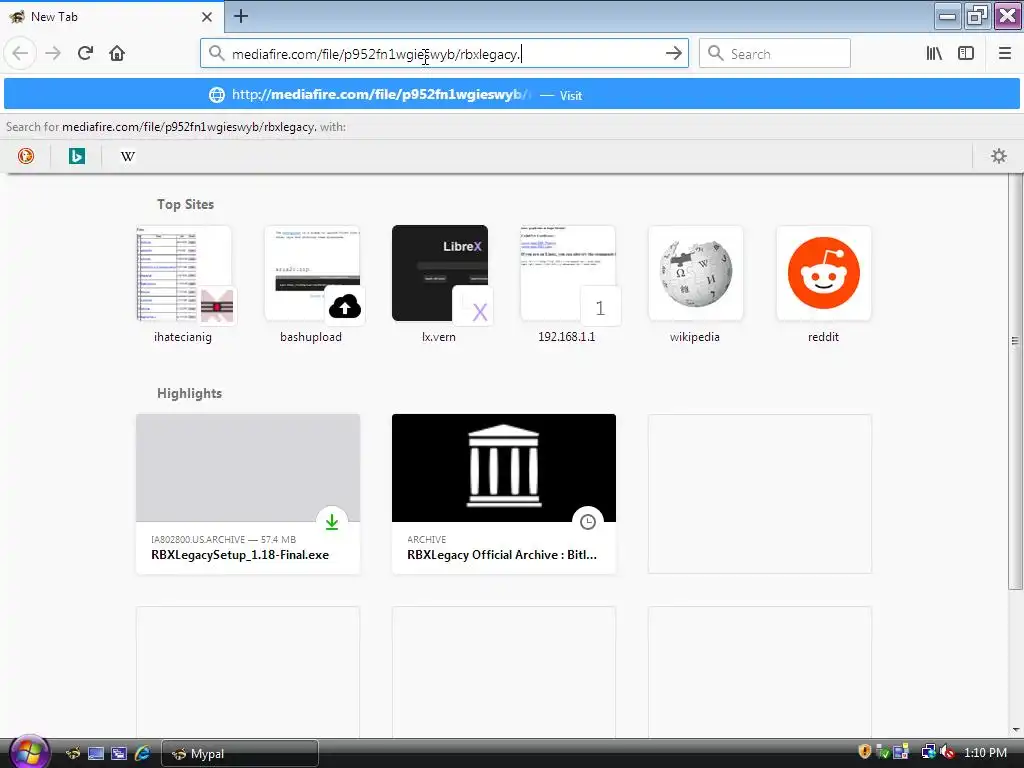The image size is (1024, 768).
Task: Open the home page button
Action: pyautogui.click(x=117, y=53)
